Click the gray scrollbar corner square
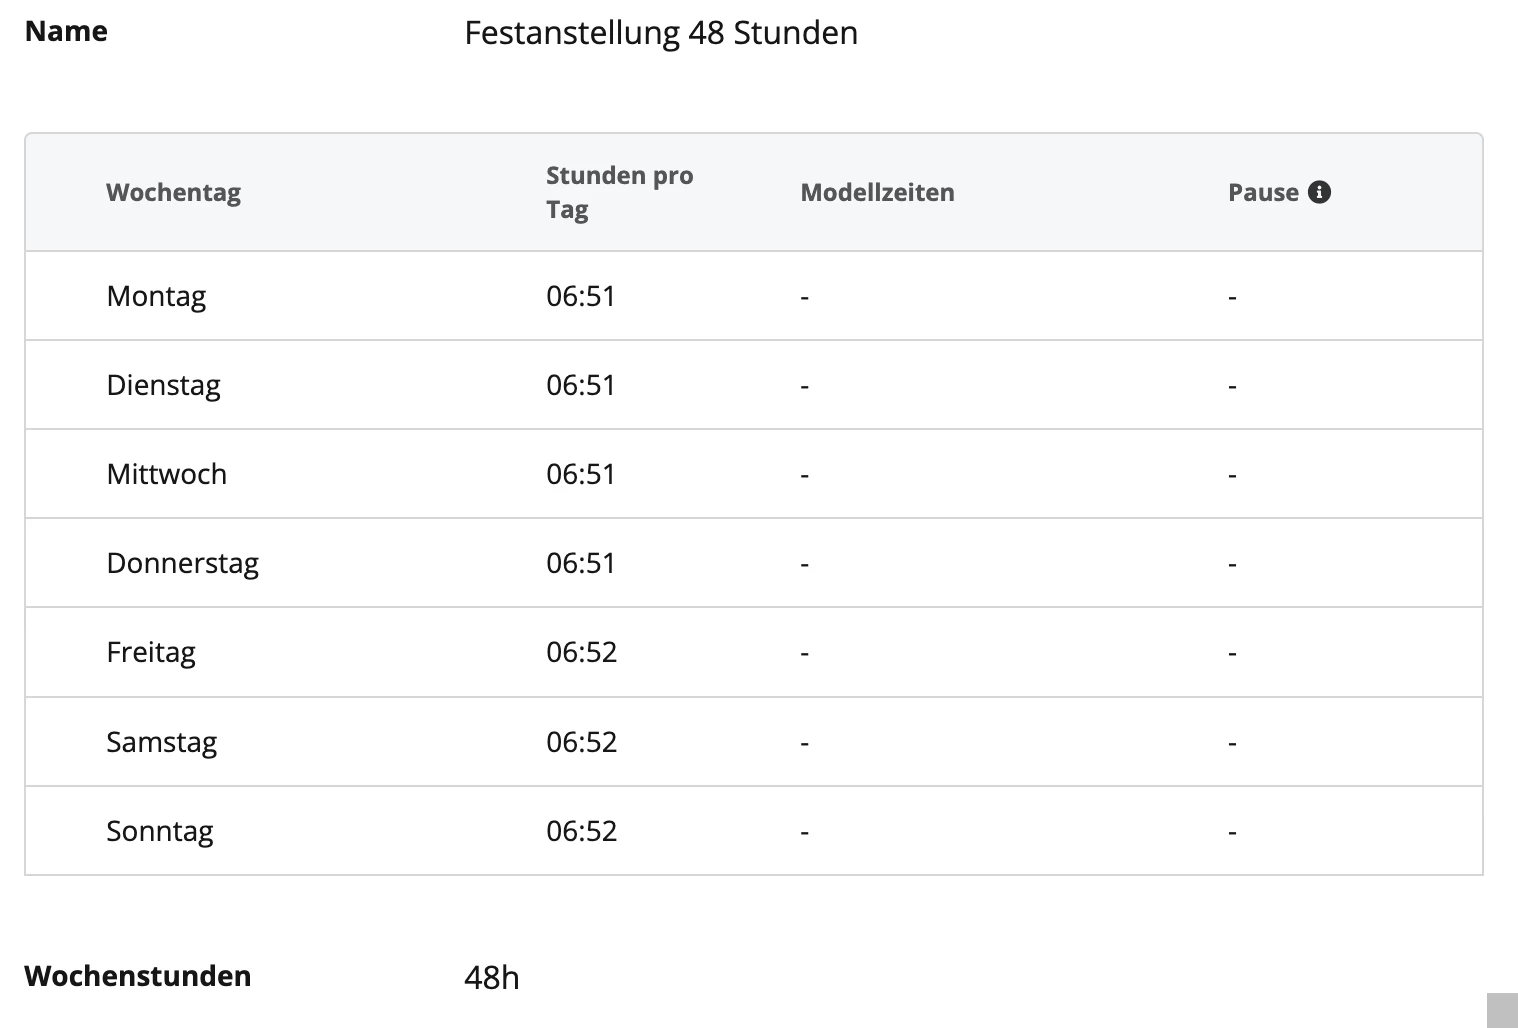Image resolution: width=1518 pixels, height=1028 pixels. point(1502,1010)
